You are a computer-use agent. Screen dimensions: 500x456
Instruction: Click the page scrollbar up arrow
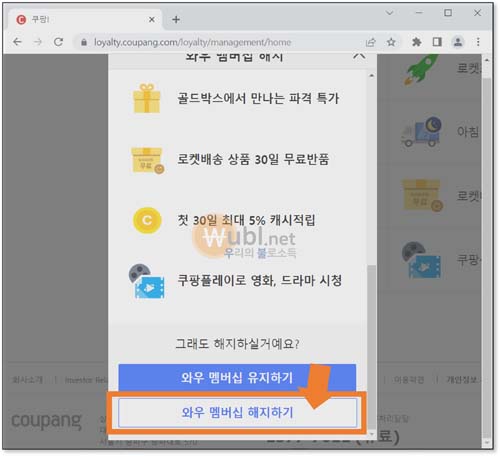(487, 60)
